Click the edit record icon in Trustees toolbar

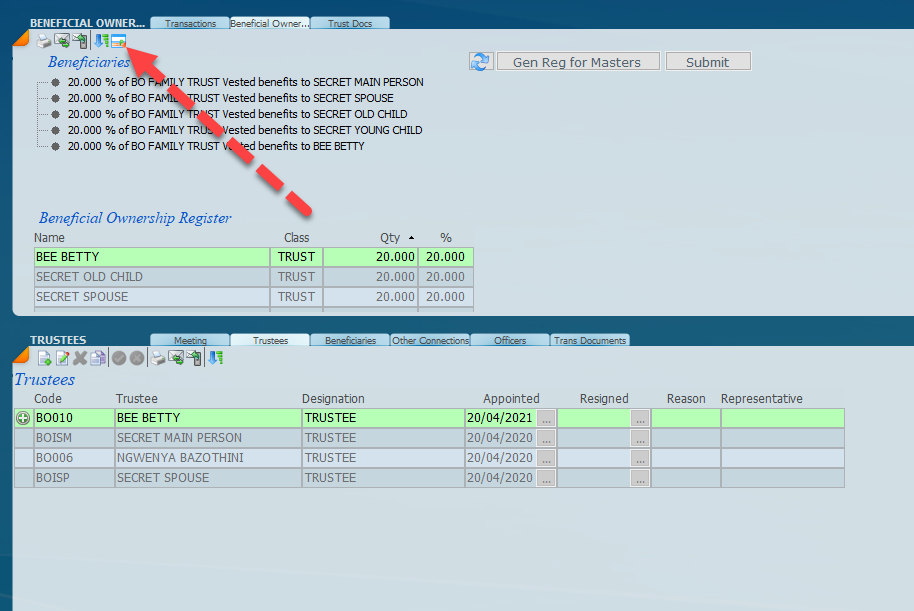[x=62, y=358]
